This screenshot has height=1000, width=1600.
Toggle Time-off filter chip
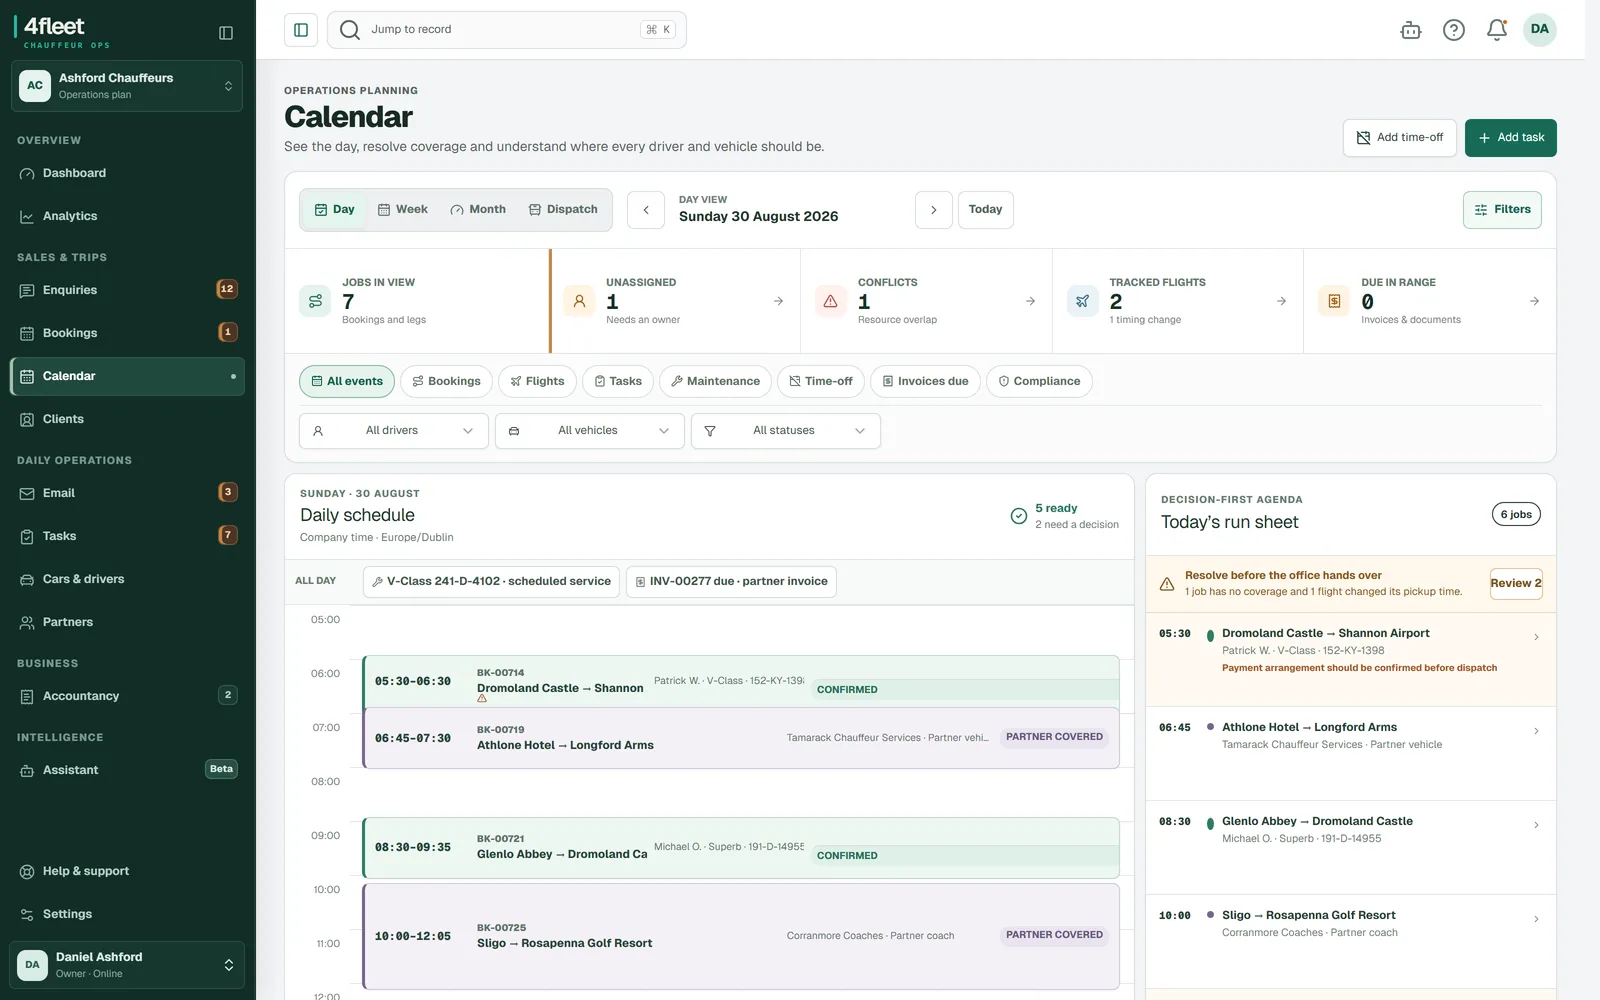pos(821,381)
